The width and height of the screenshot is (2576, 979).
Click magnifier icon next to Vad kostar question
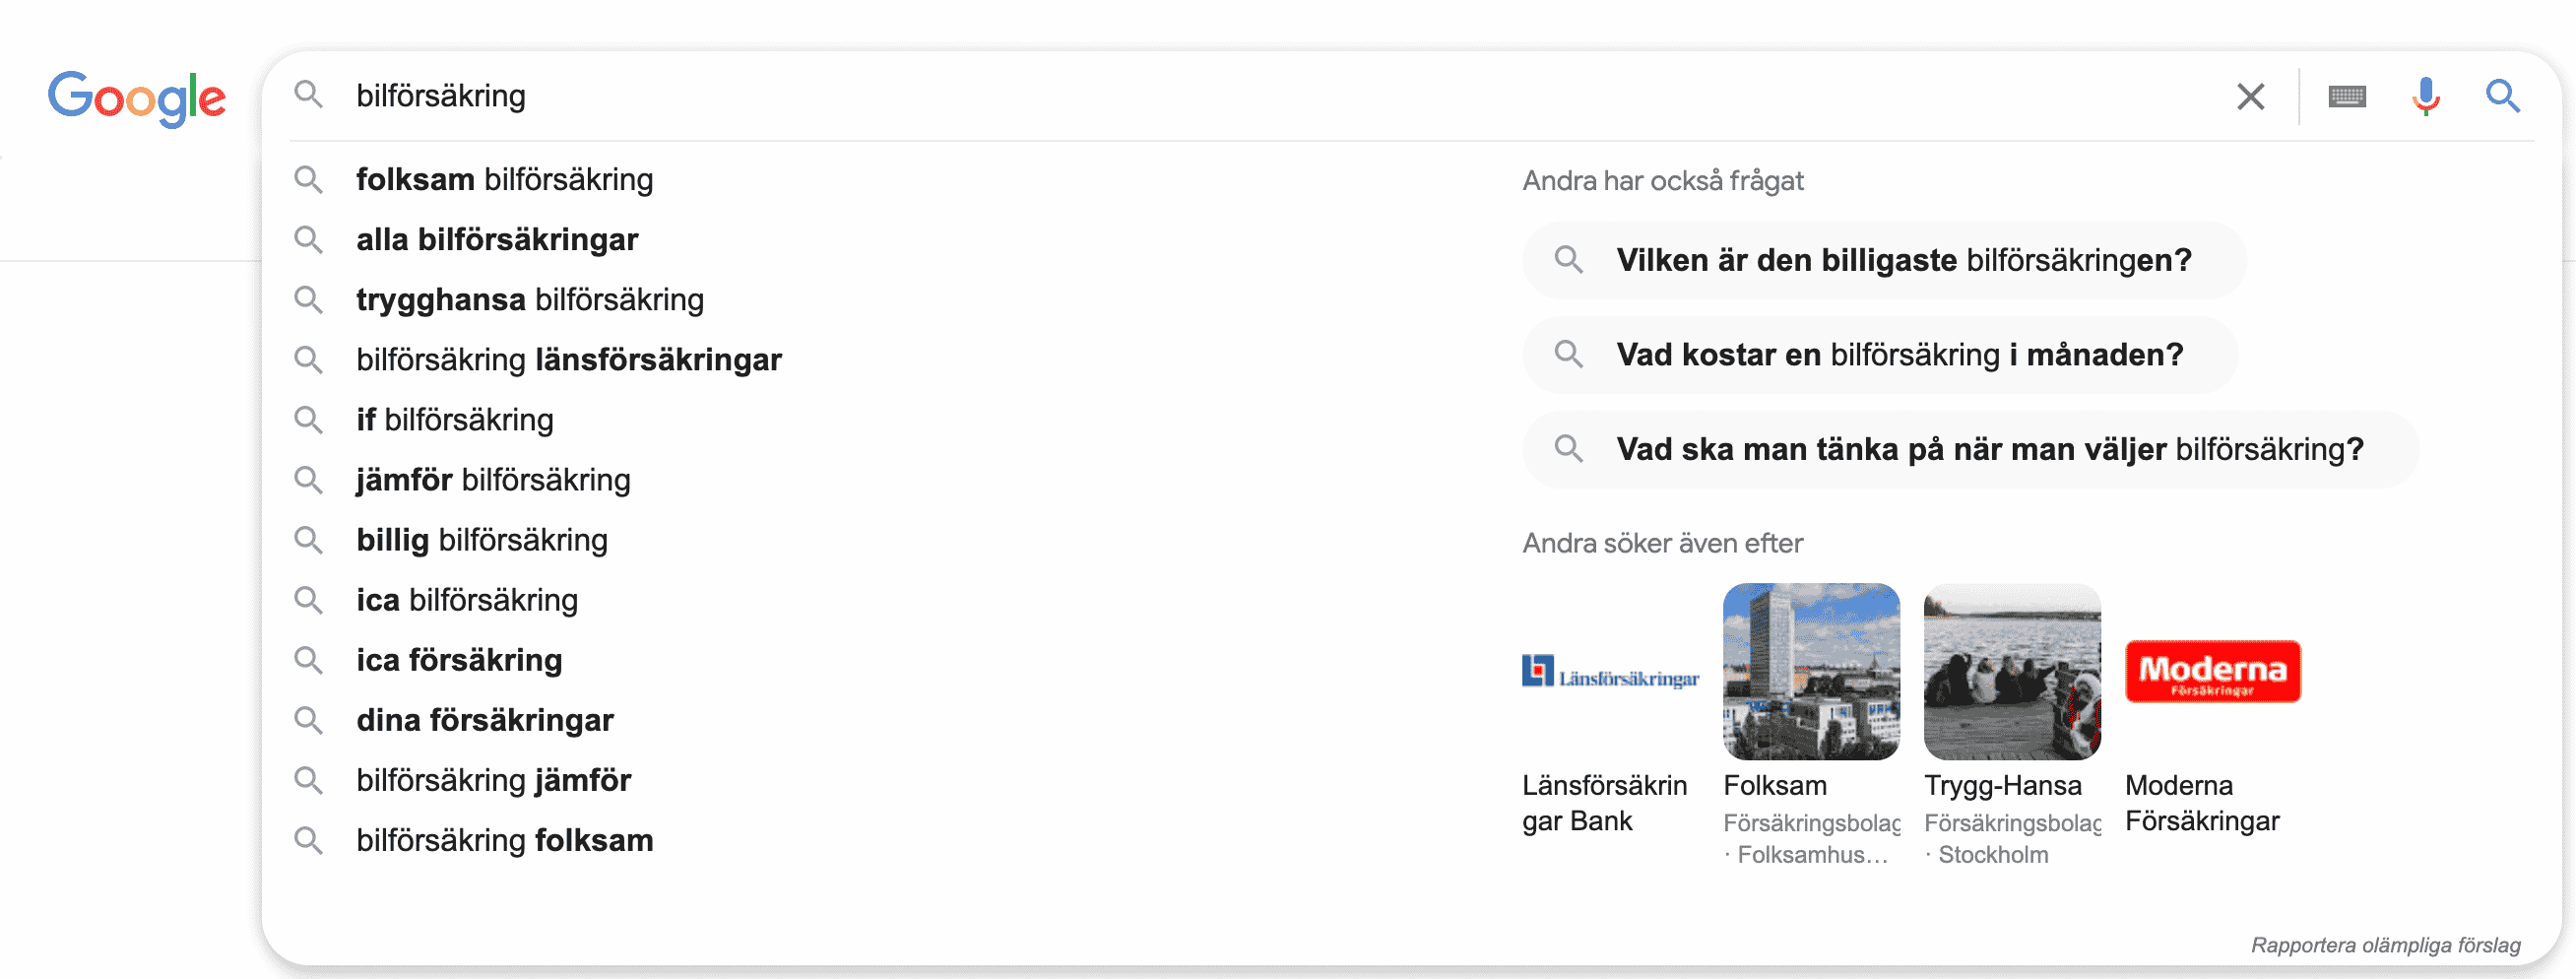(x=1569, y=354)
